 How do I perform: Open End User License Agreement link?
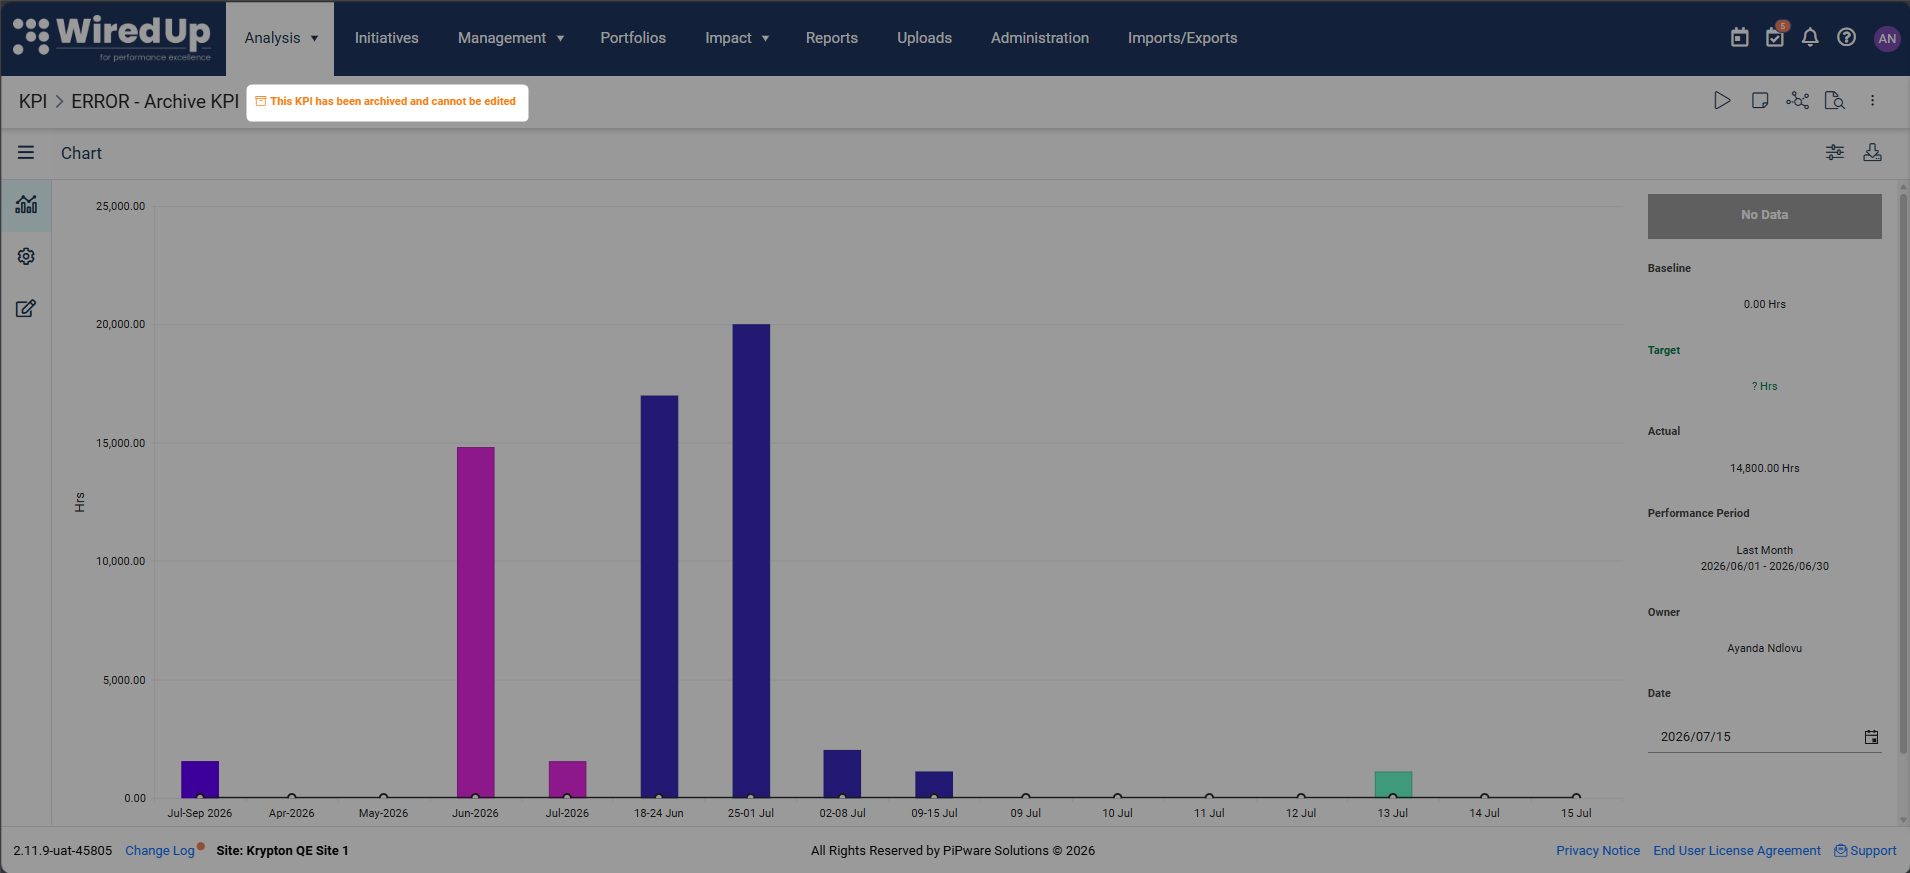1737,851
